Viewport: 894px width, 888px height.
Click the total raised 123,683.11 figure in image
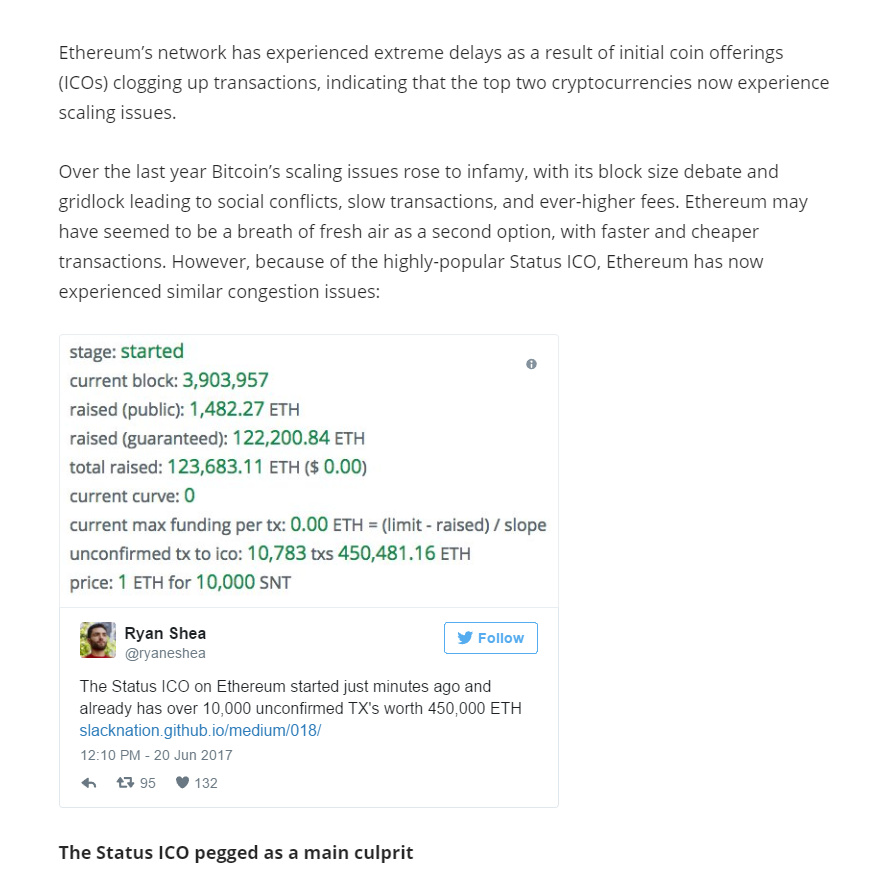coord(215,467)
